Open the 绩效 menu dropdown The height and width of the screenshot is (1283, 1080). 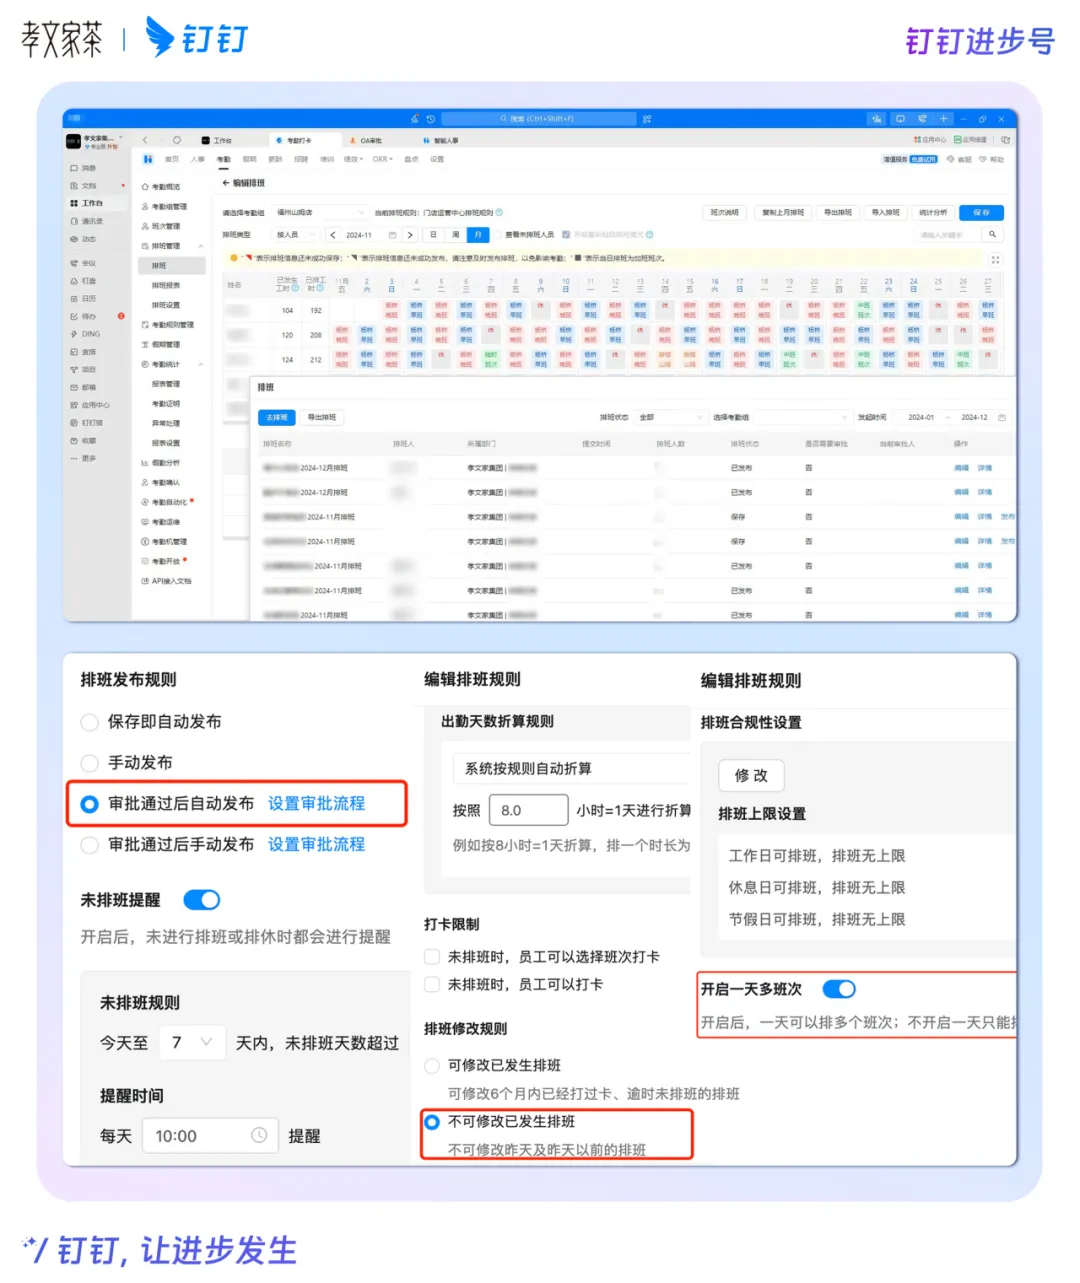click(353, 159)
